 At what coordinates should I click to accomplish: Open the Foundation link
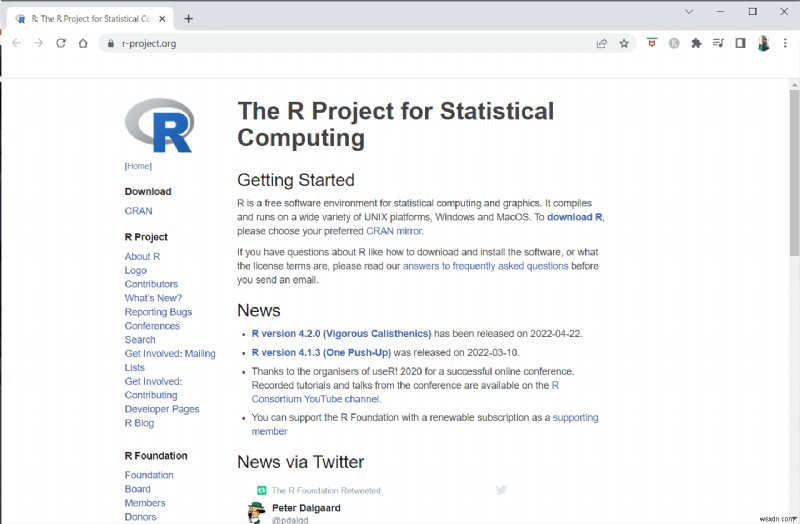point(149,475)
